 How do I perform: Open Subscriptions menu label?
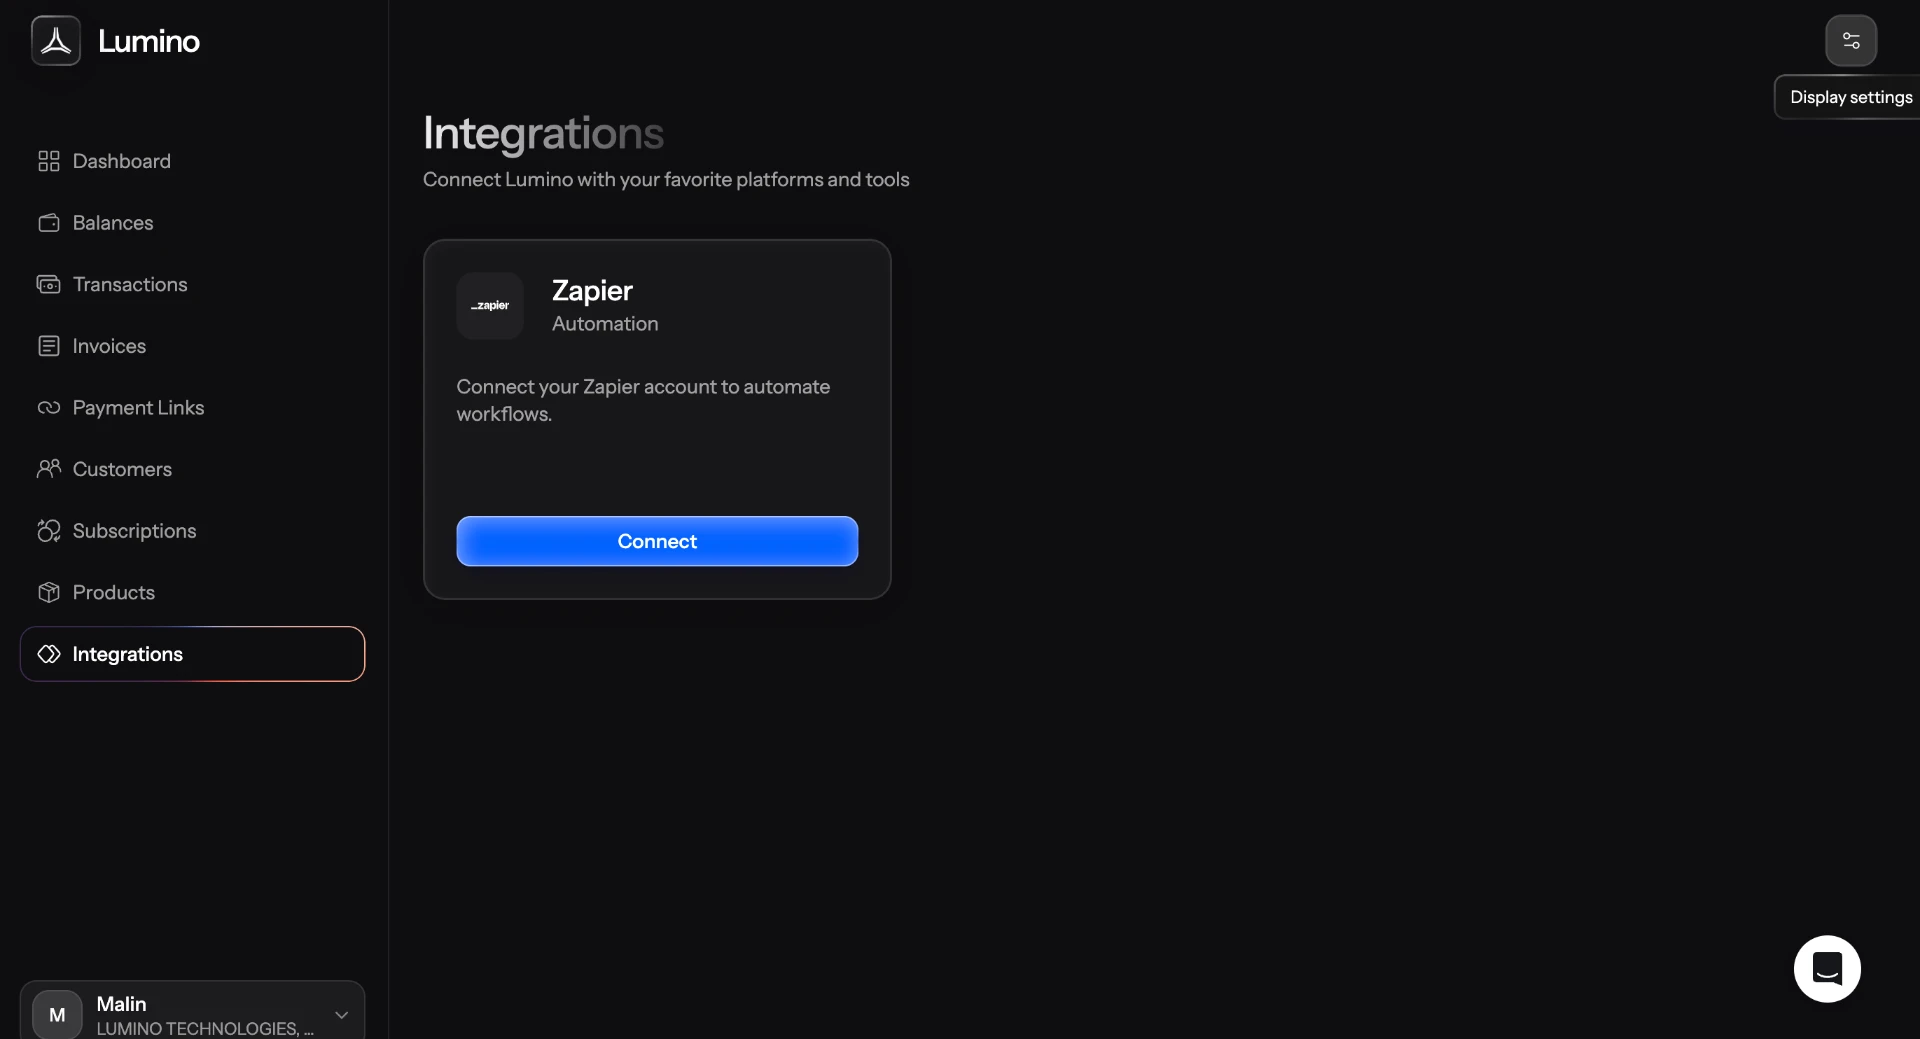[x=134, y=531]
